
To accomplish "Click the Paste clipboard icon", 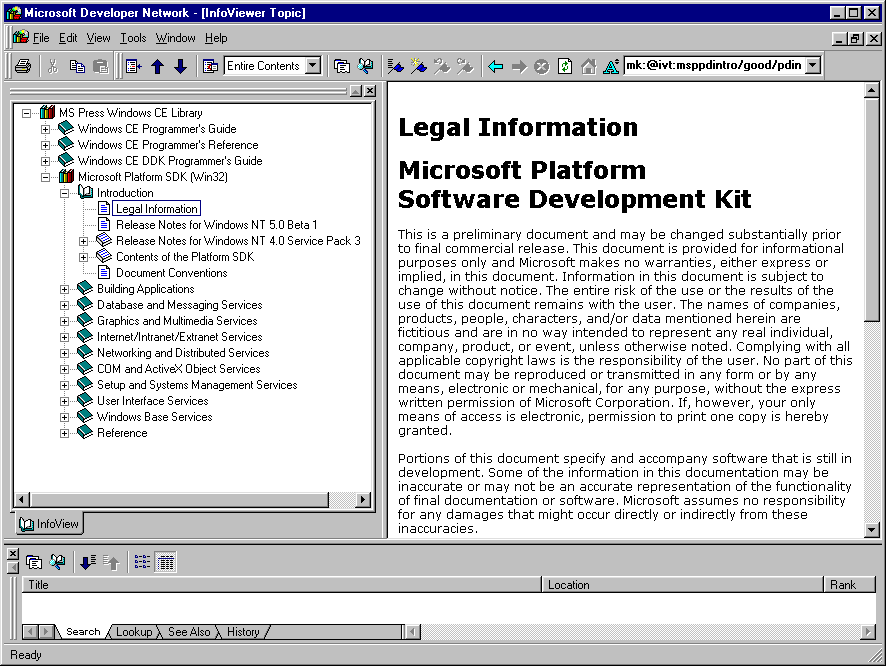I will coord(101,66).
